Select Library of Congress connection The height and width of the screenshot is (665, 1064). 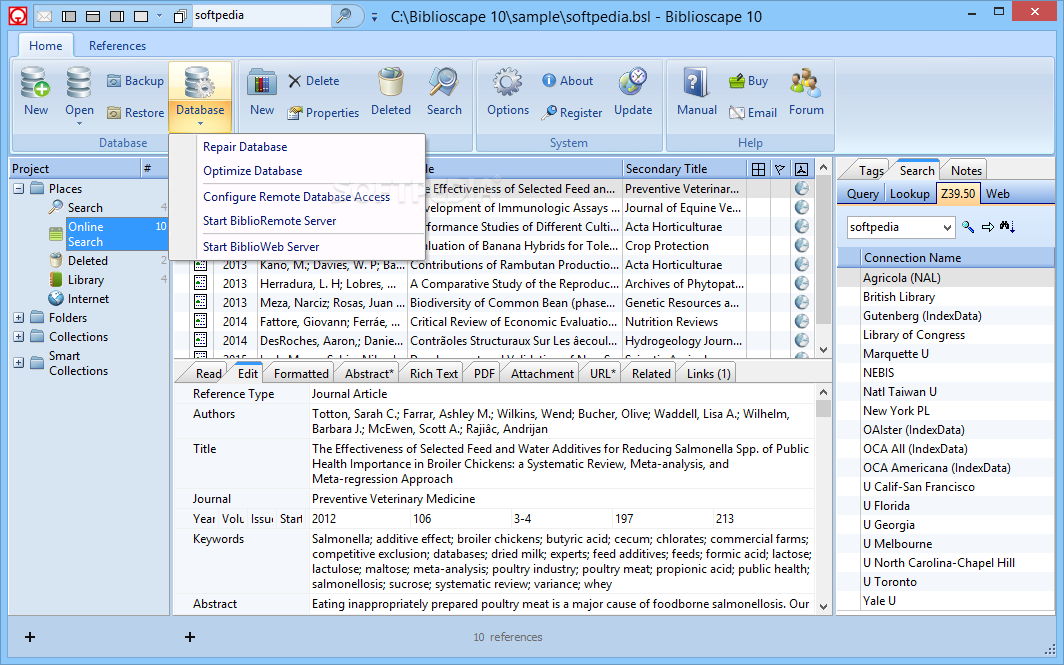tap(913, 335)
